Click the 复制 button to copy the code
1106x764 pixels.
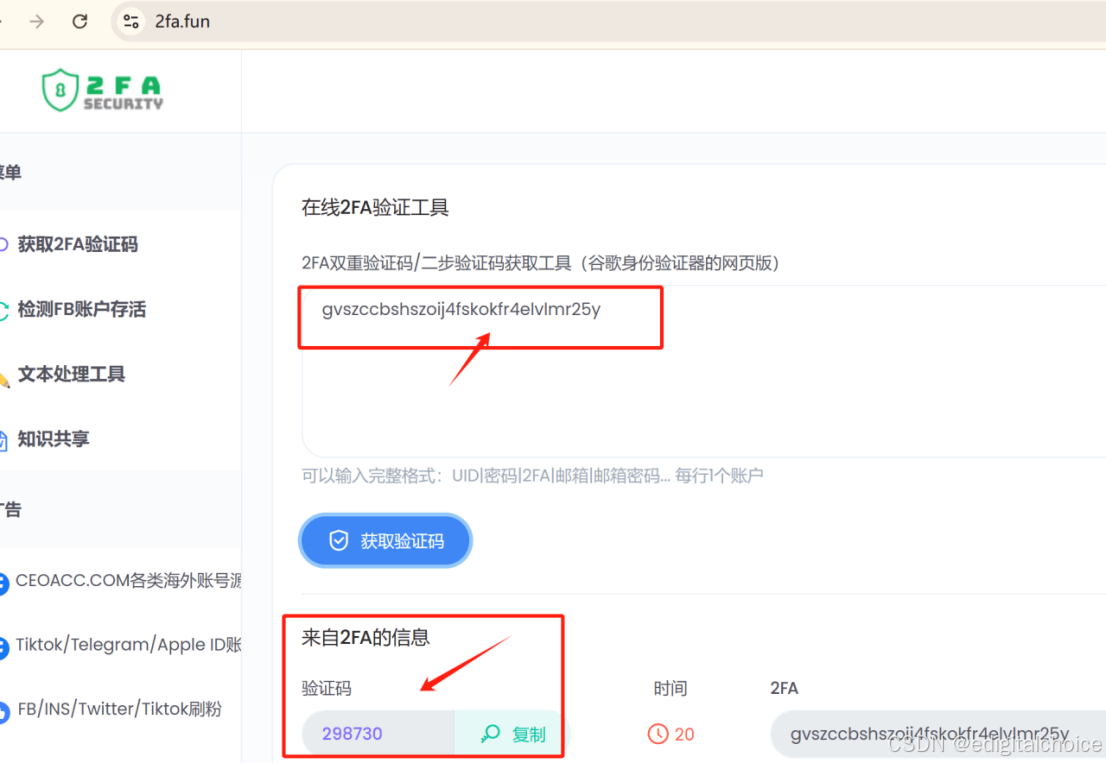point(510,733)
